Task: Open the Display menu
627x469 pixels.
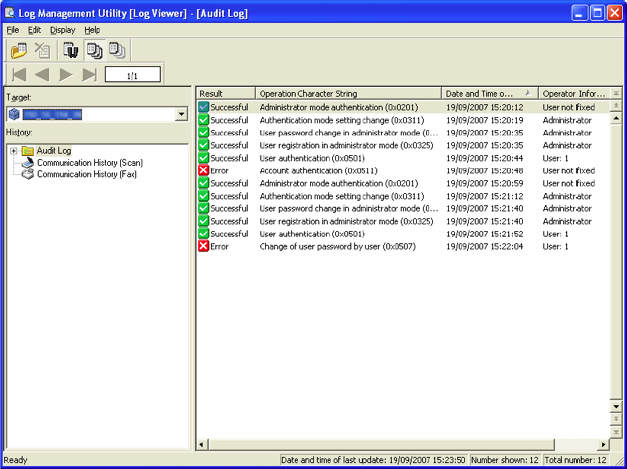Action: (63, 30)
